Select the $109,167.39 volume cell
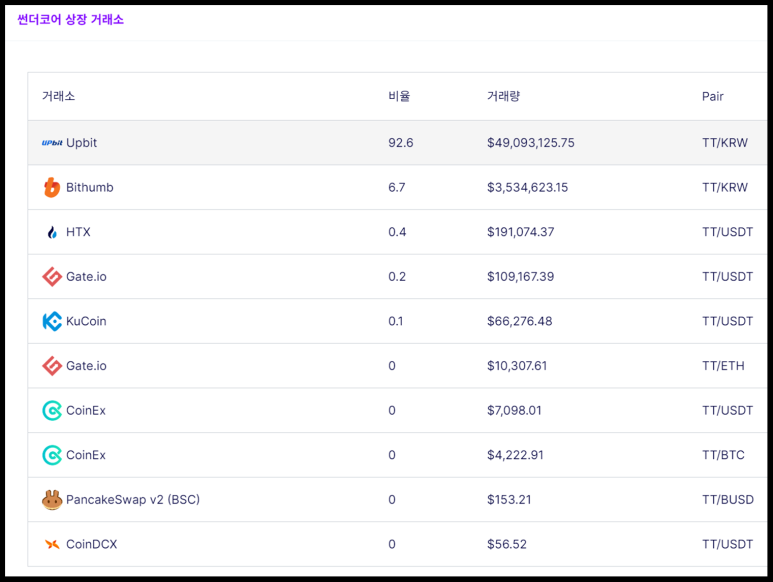773x582 pixels. pyautogui.click(x=521, y=276)
